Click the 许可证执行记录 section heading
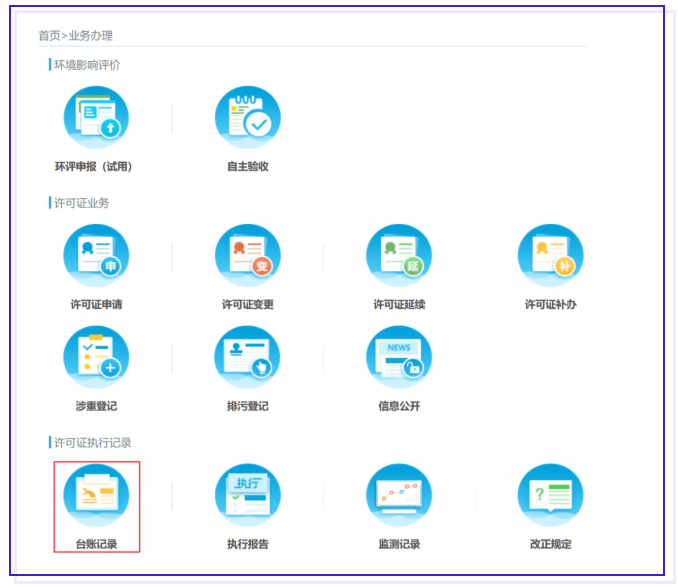This screenshot has width=678, height=587. (x=93, y=442)
